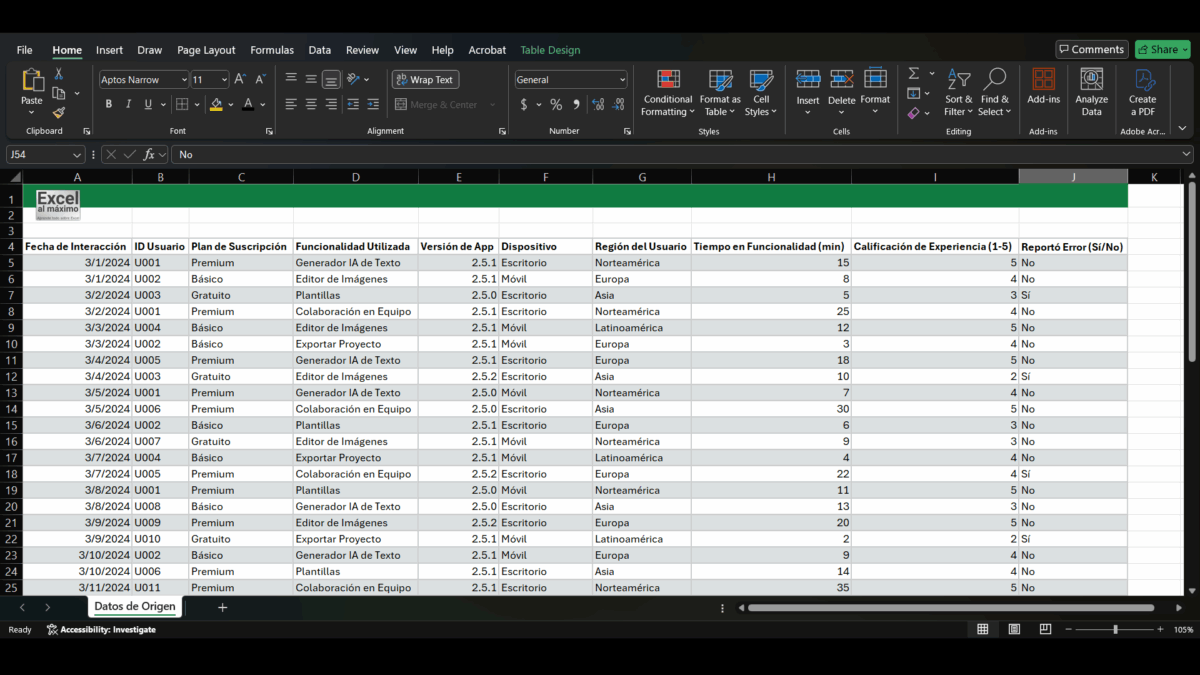Apply underline formatting

148,103
